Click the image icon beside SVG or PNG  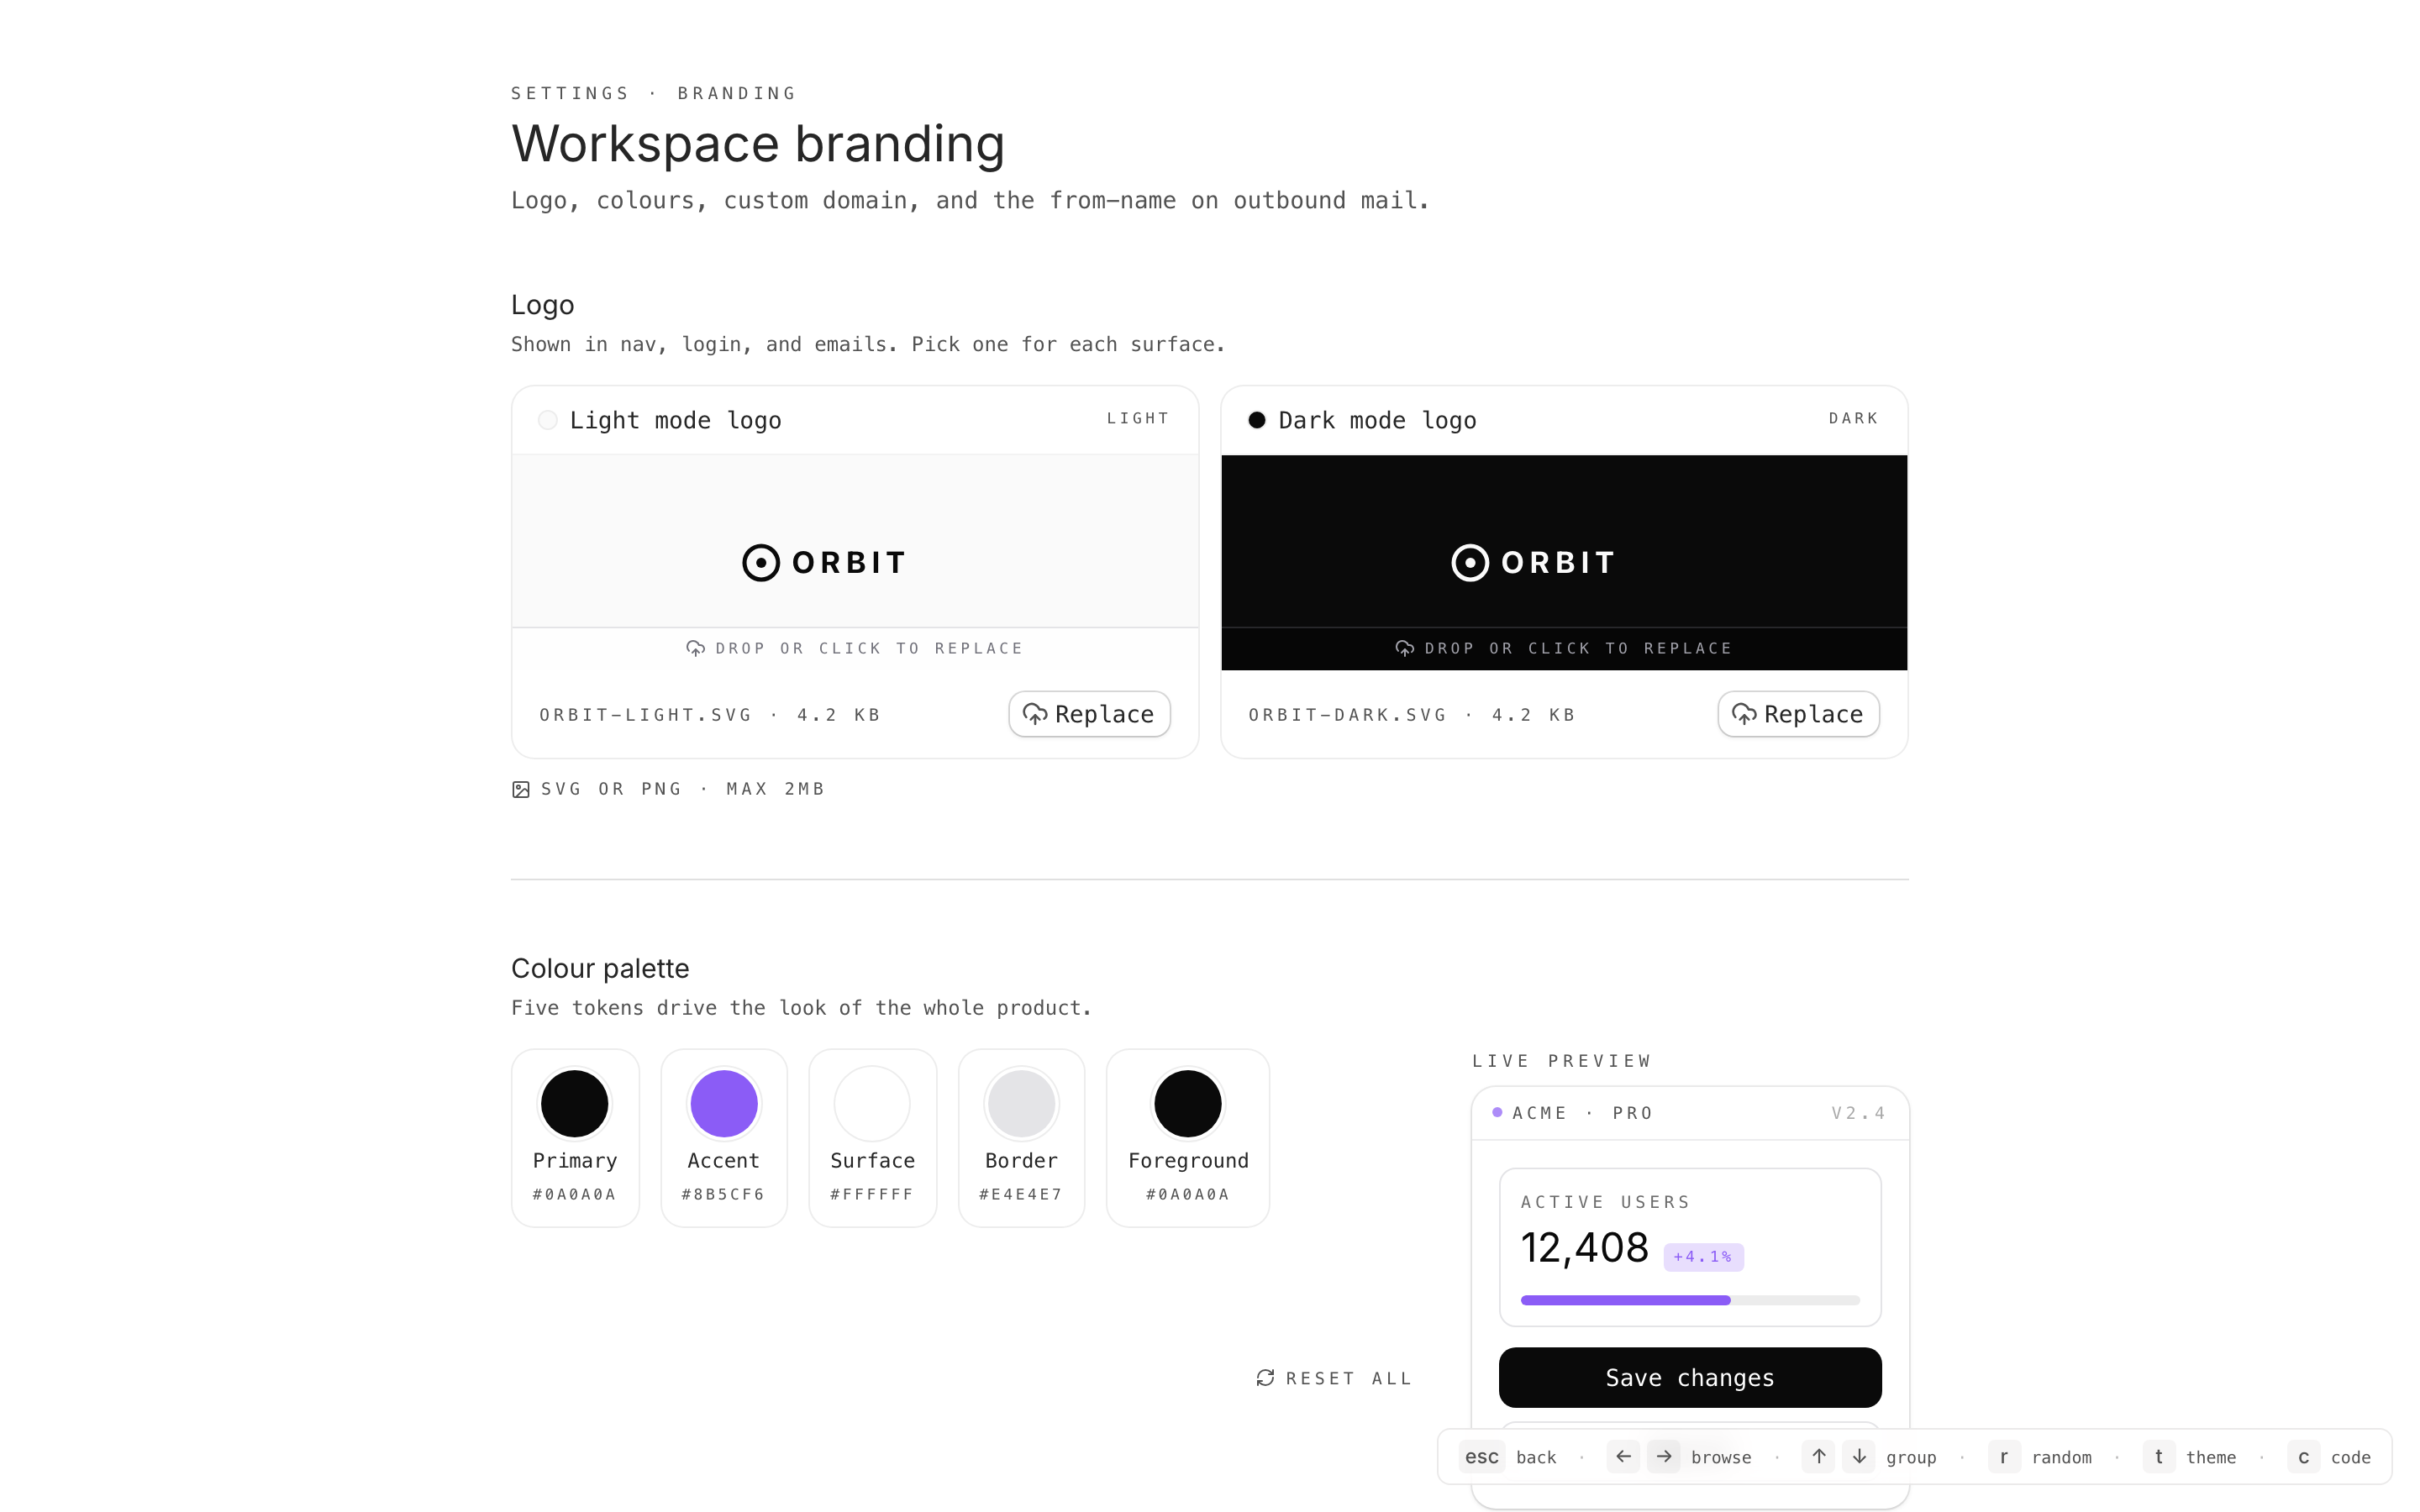(x=521, y=790)
